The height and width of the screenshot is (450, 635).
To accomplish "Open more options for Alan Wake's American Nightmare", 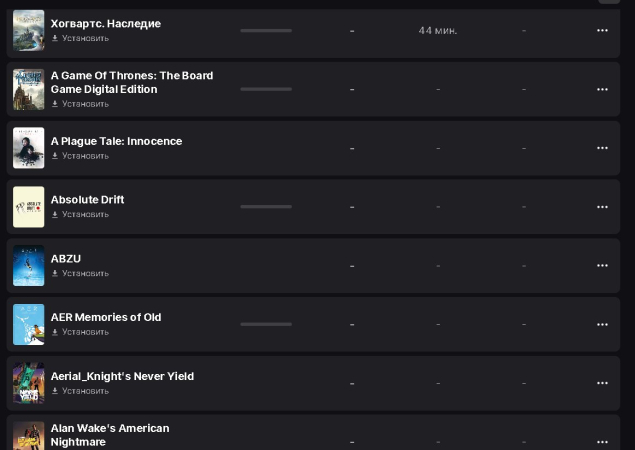I will pyautogui.click(x=602, y=441).
